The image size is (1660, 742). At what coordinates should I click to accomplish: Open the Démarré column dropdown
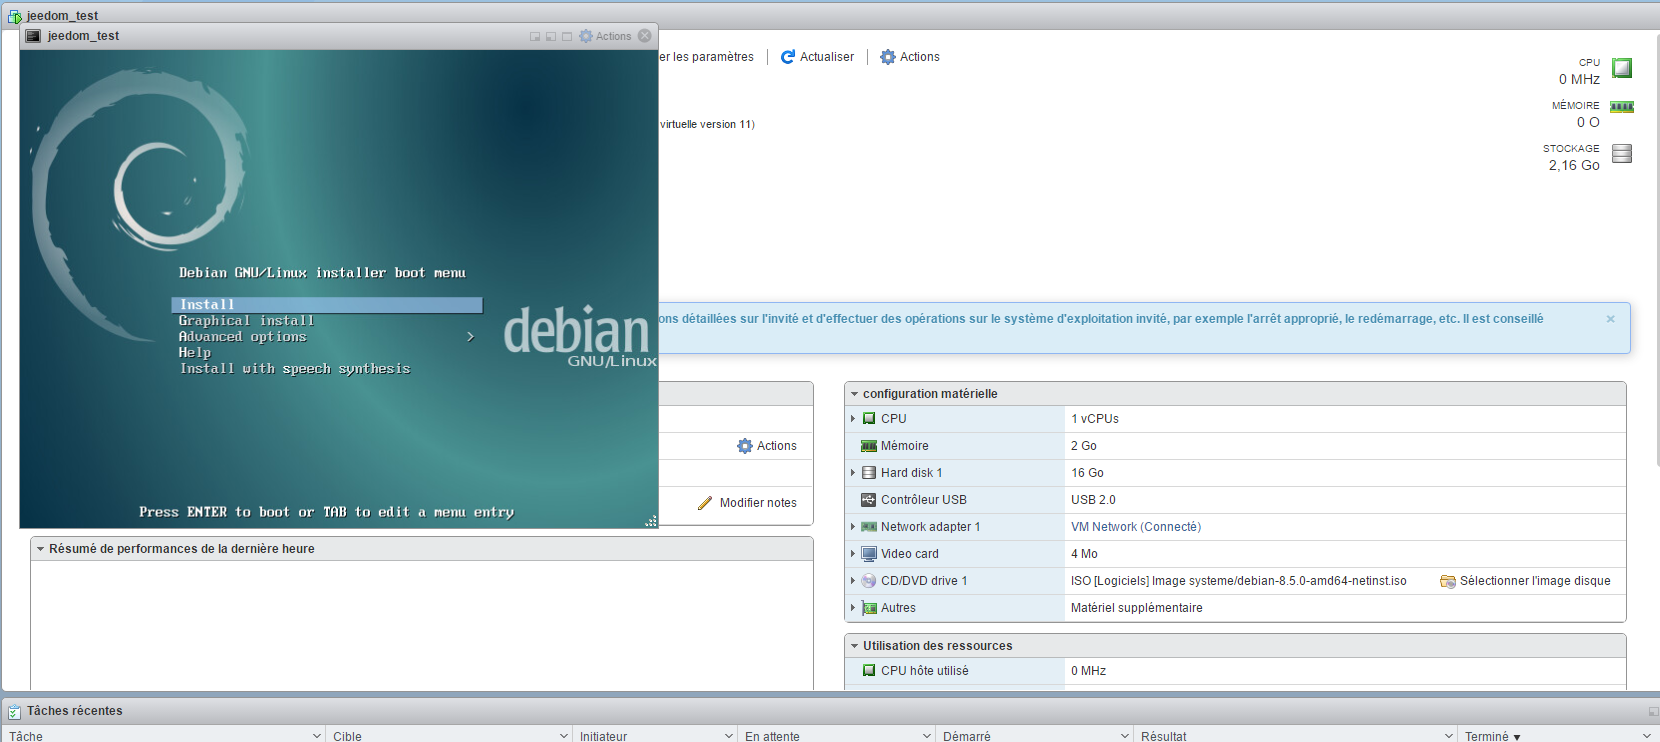1125,736
